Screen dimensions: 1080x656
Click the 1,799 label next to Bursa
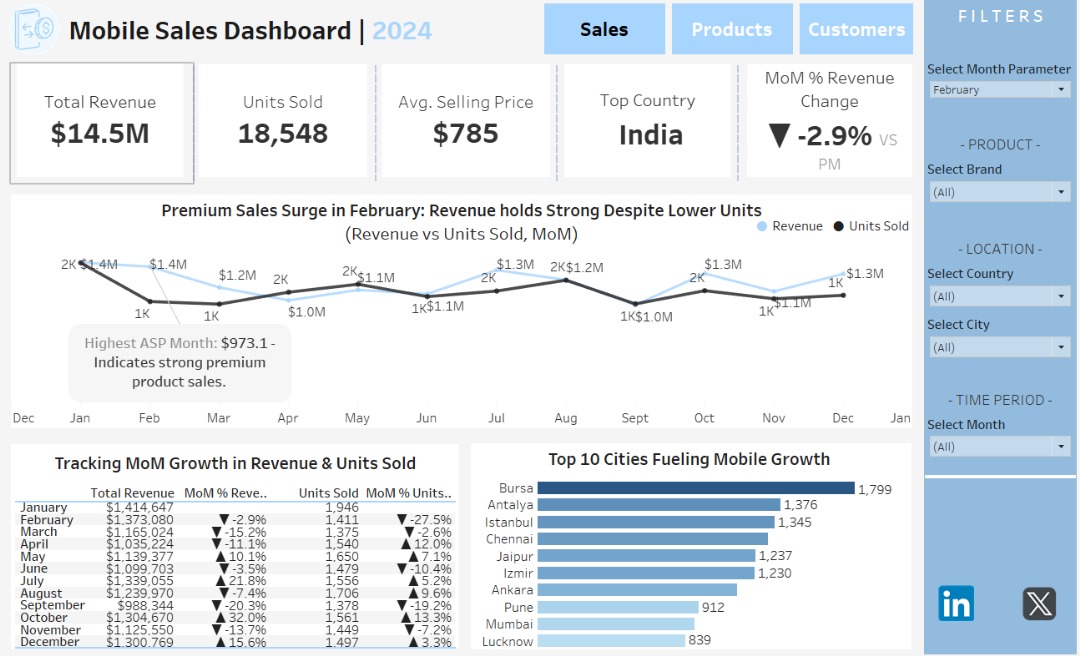(875, 489)
